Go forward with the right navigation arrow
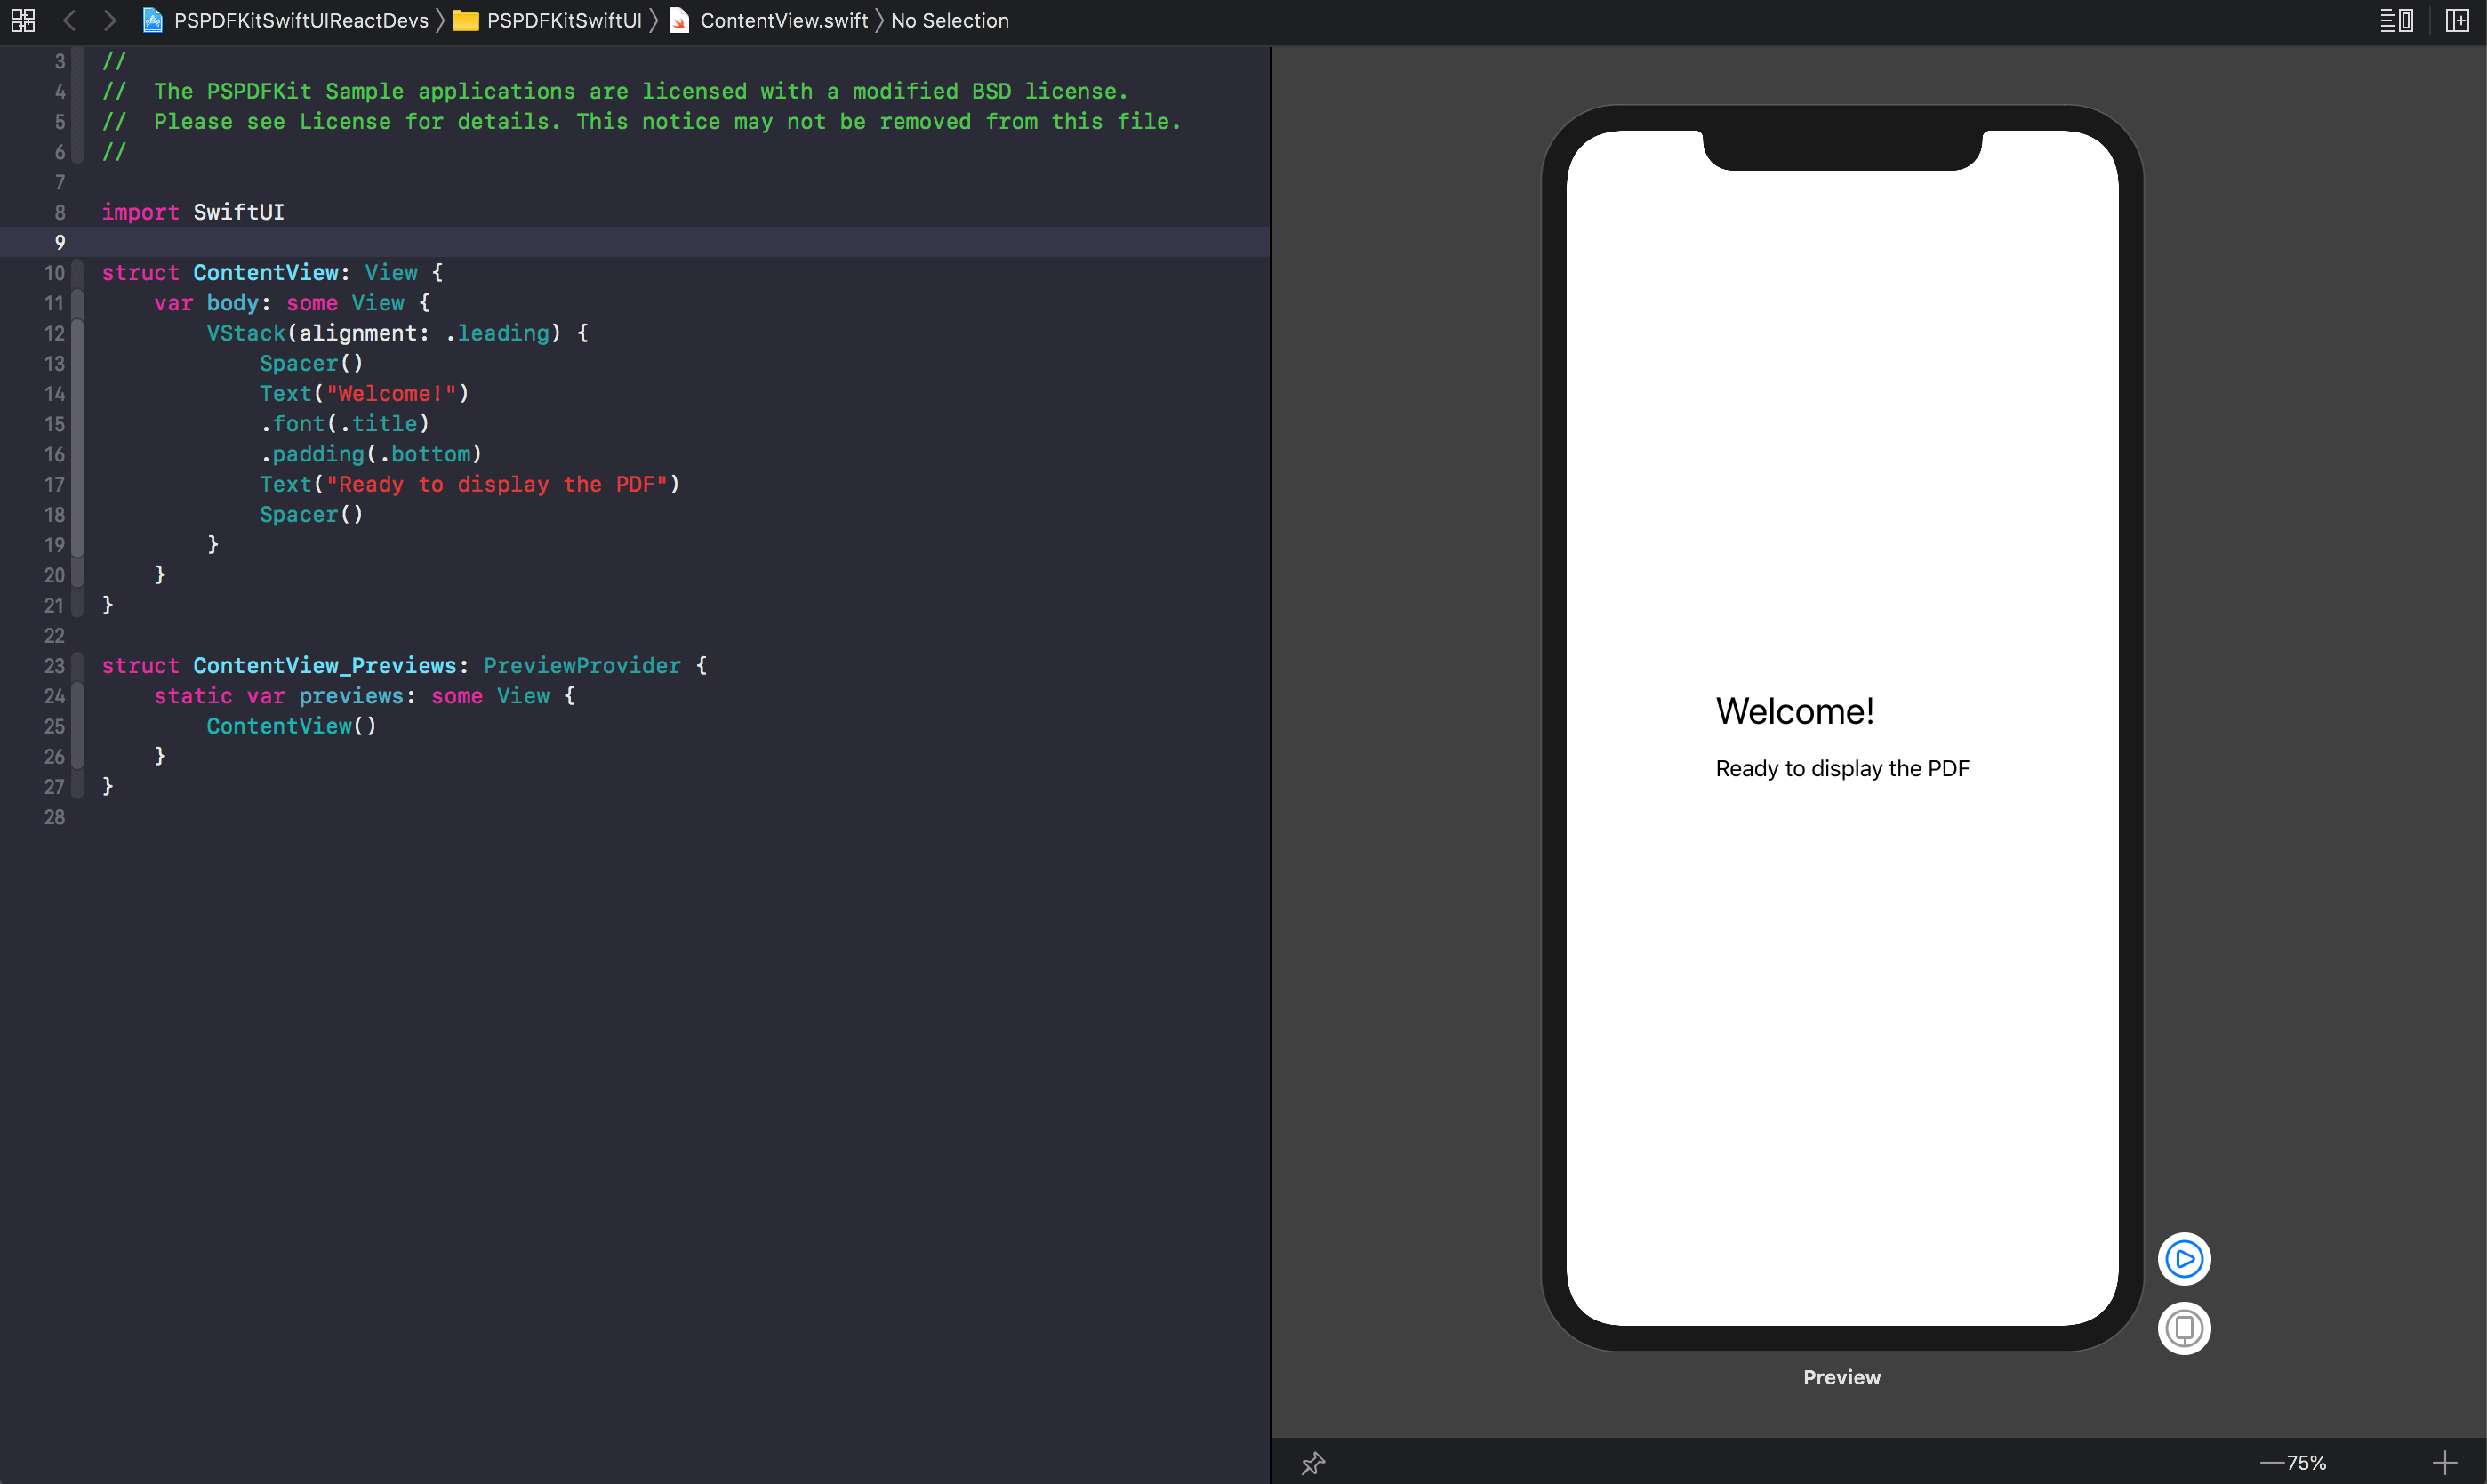 pos(110,20)
